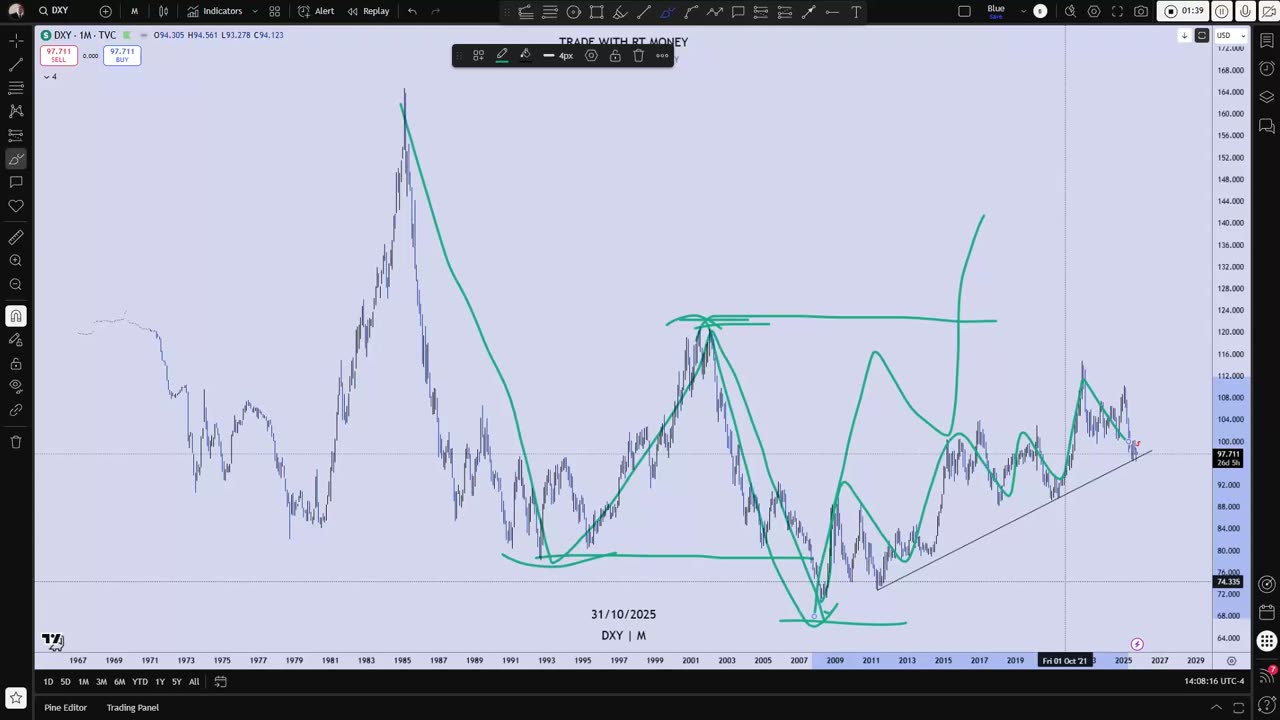Expand the layout manage dropdown arrow
Viewport: 1280px width, 720px height.
tap(1022, 11)
